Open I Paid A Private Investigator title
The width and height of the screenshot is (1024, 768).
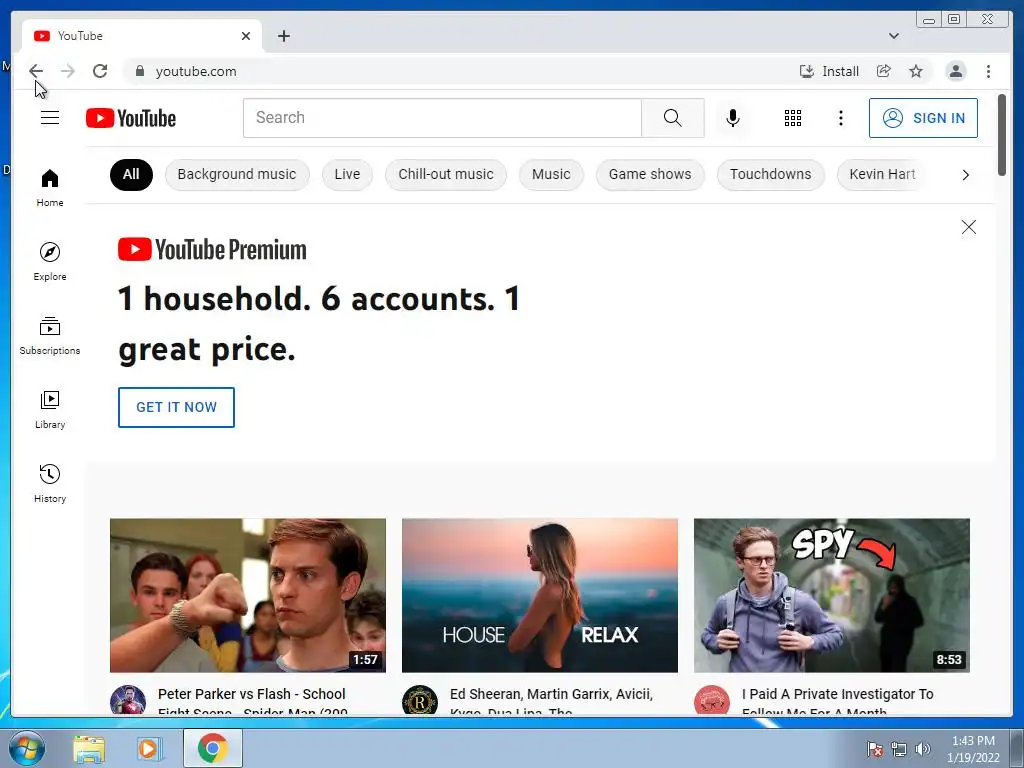(x=838, y=703)
